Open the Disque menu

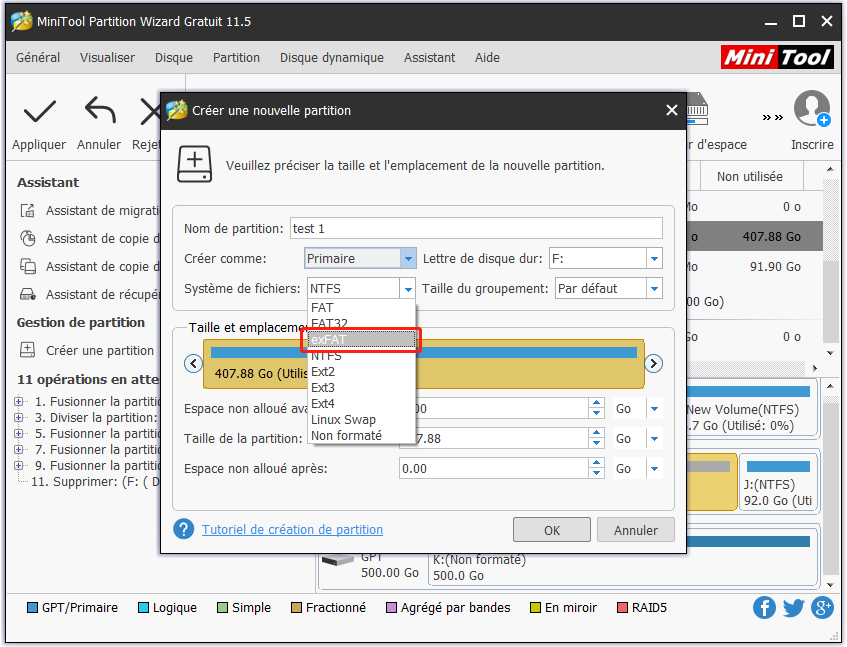174,57
